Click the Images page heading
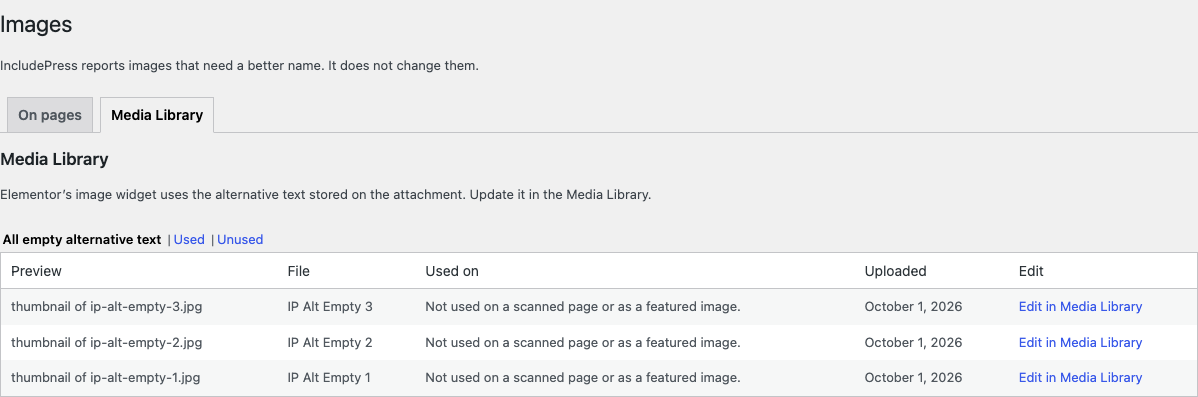This screenshot has height=397, width=1198. pyautogui.click(x=36, y=24)
